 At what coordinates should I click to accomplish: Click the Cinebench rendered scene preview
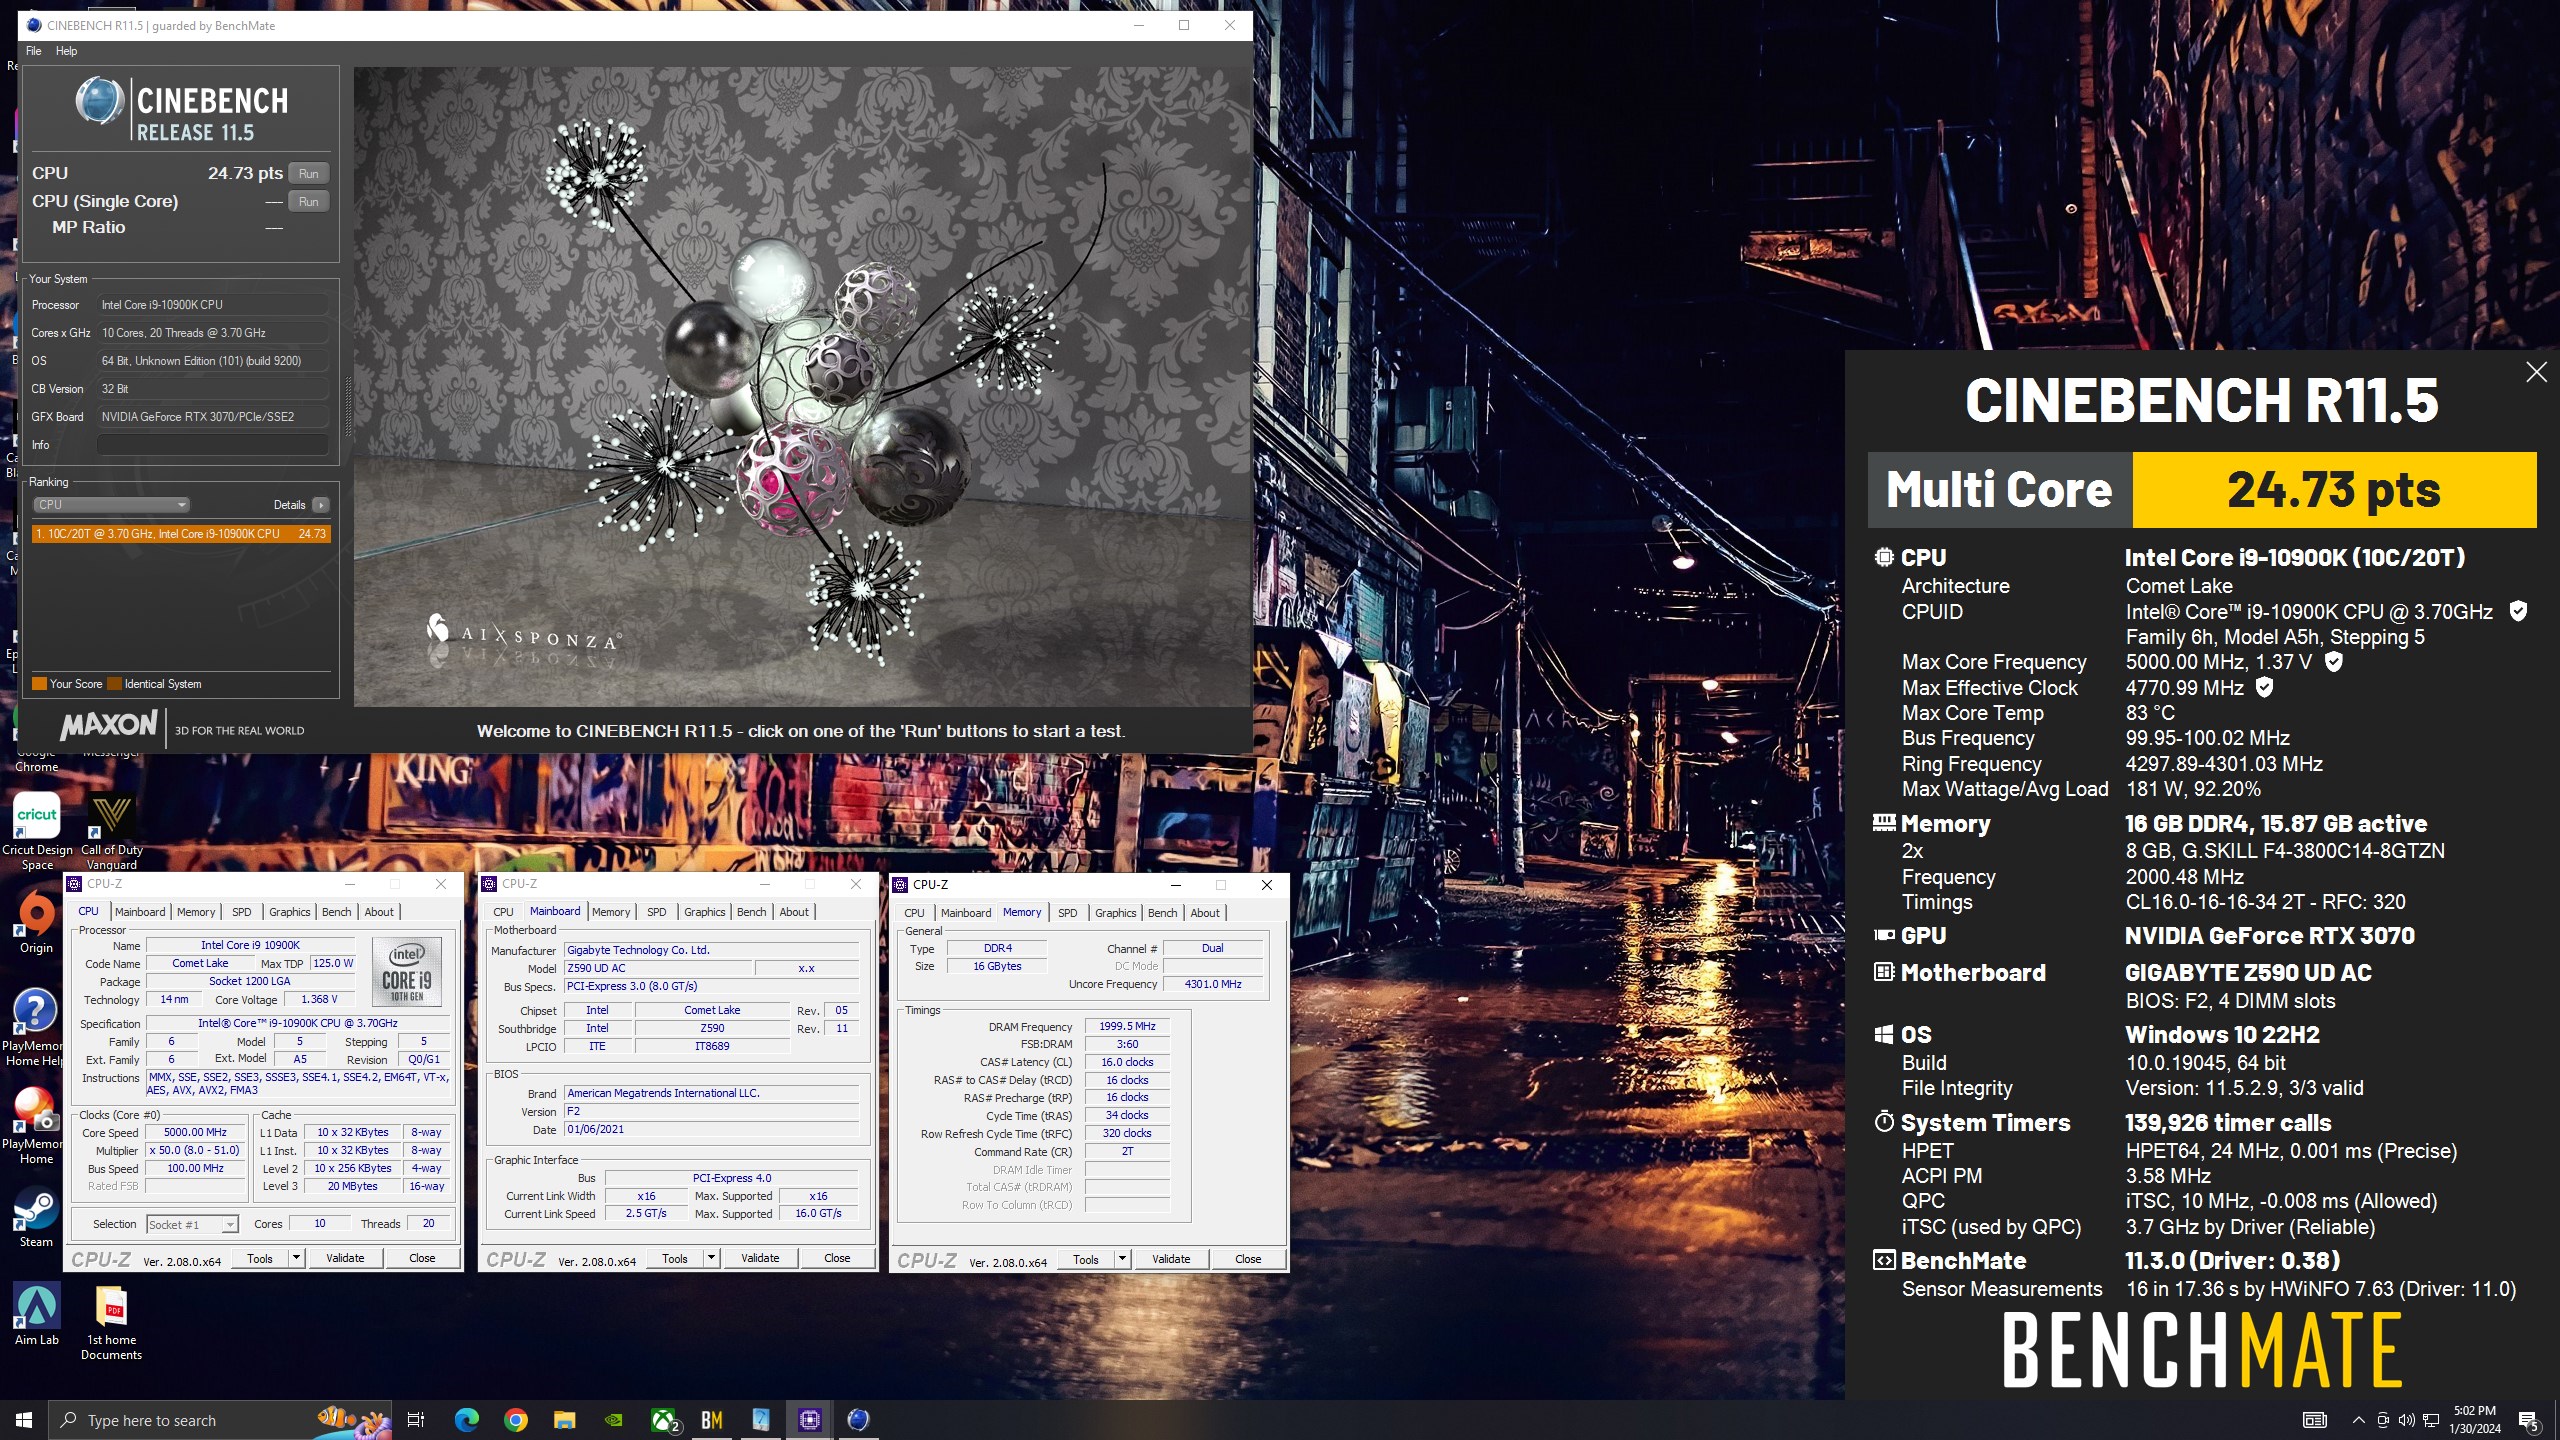(x=802, y=387)
